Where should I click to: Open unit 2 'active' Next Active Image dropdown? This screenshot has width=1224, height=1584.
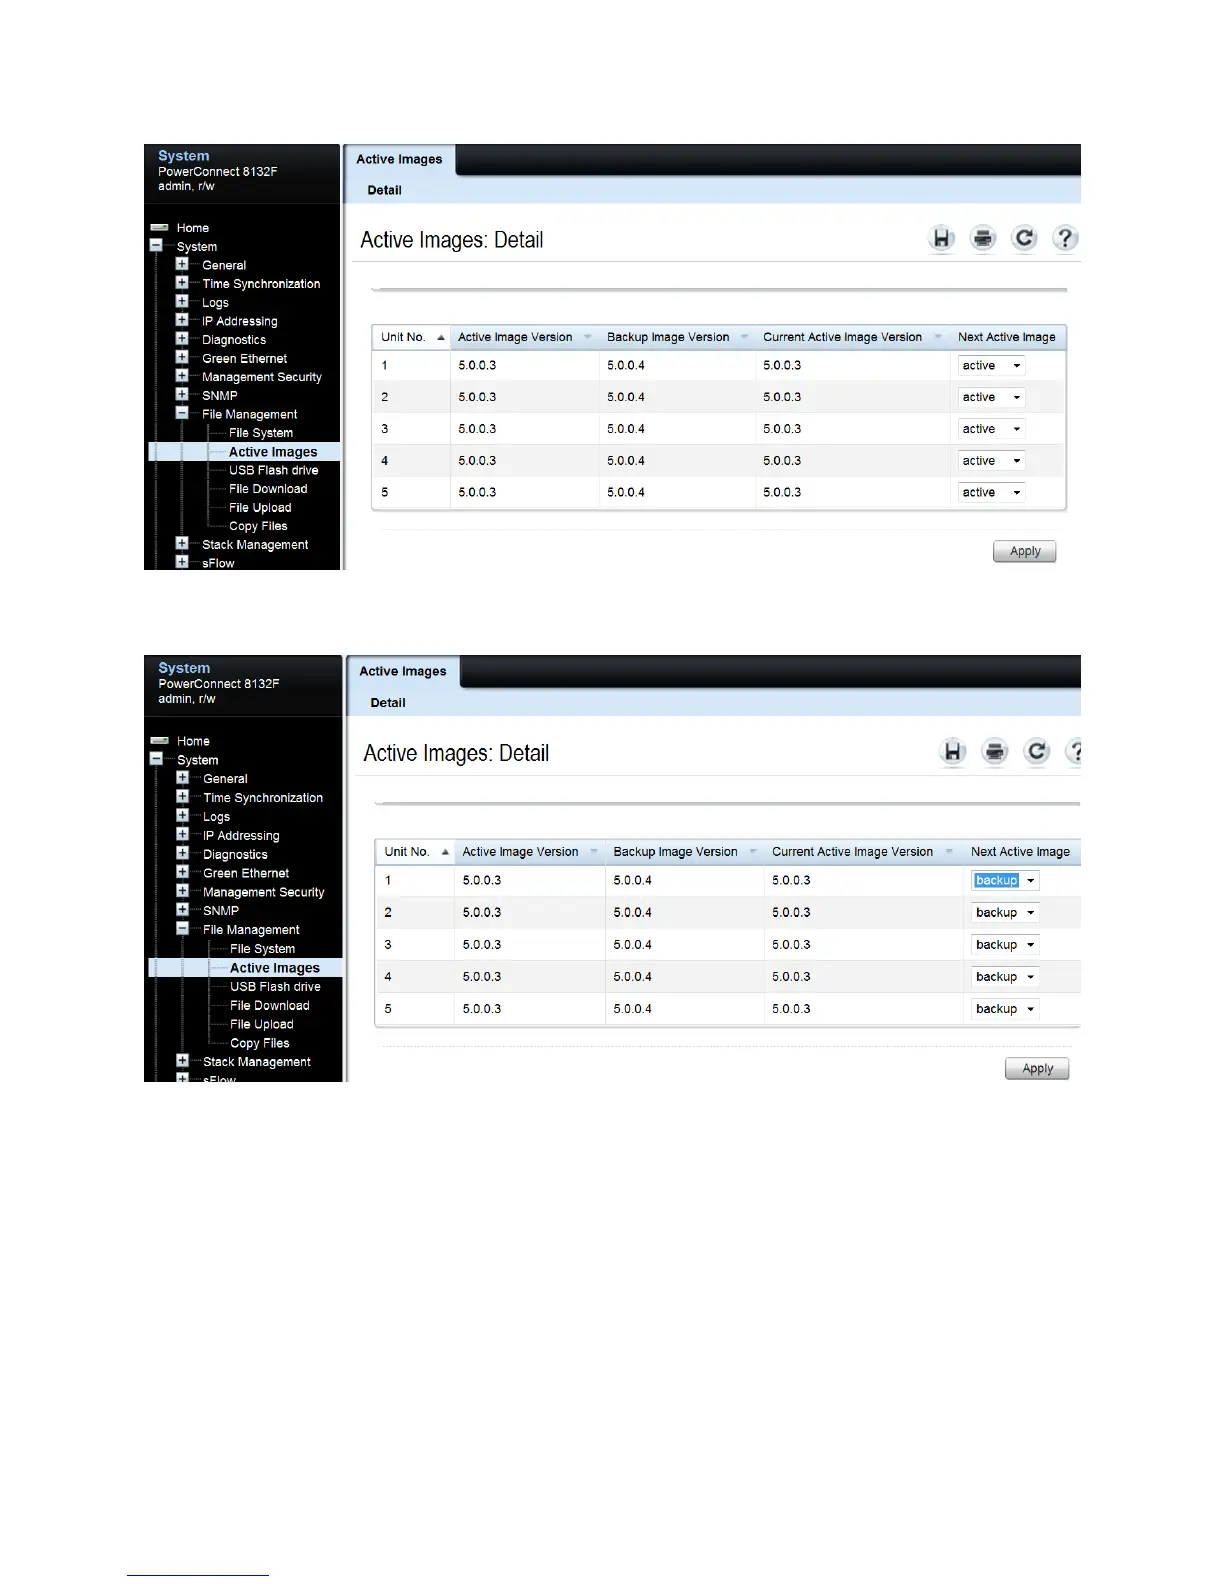(992, 398)
